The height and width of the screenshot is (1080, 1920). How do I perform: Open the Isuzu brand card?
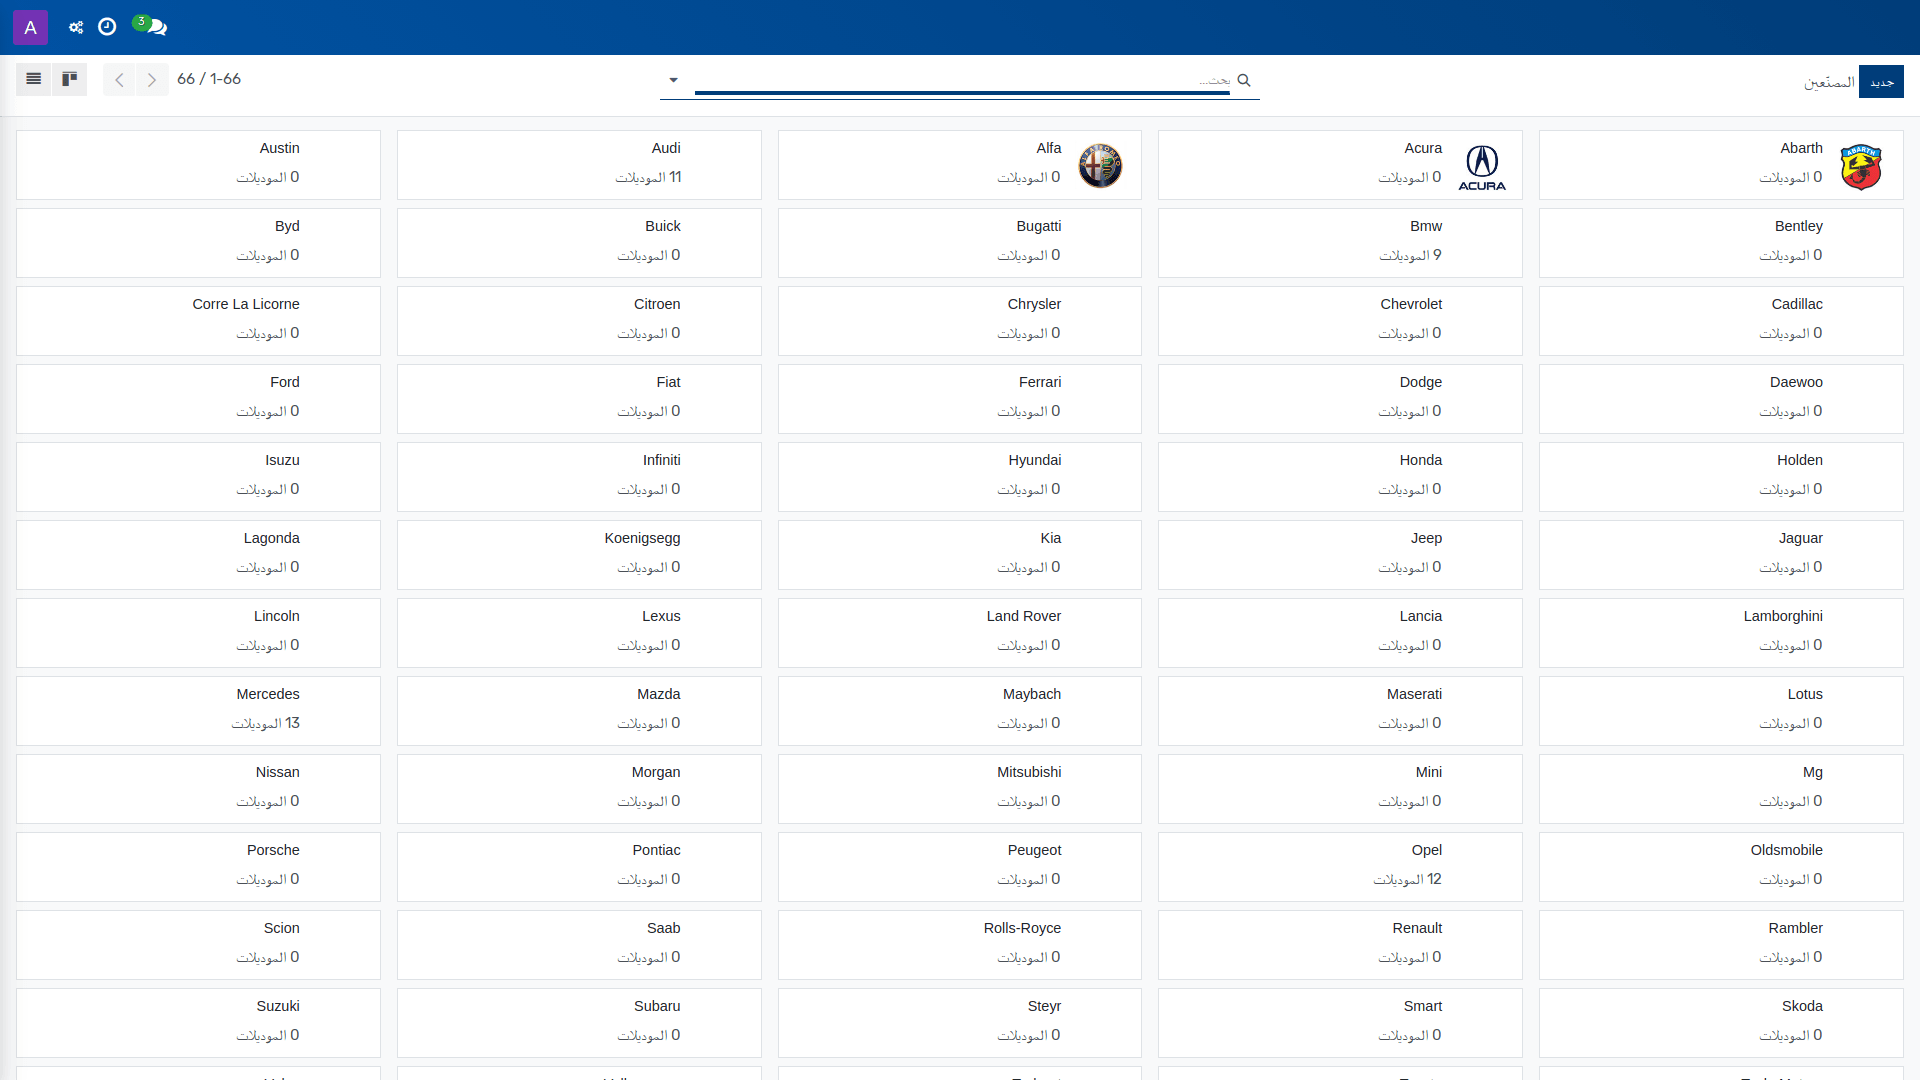pyautogui.click(x=198, y=477)
